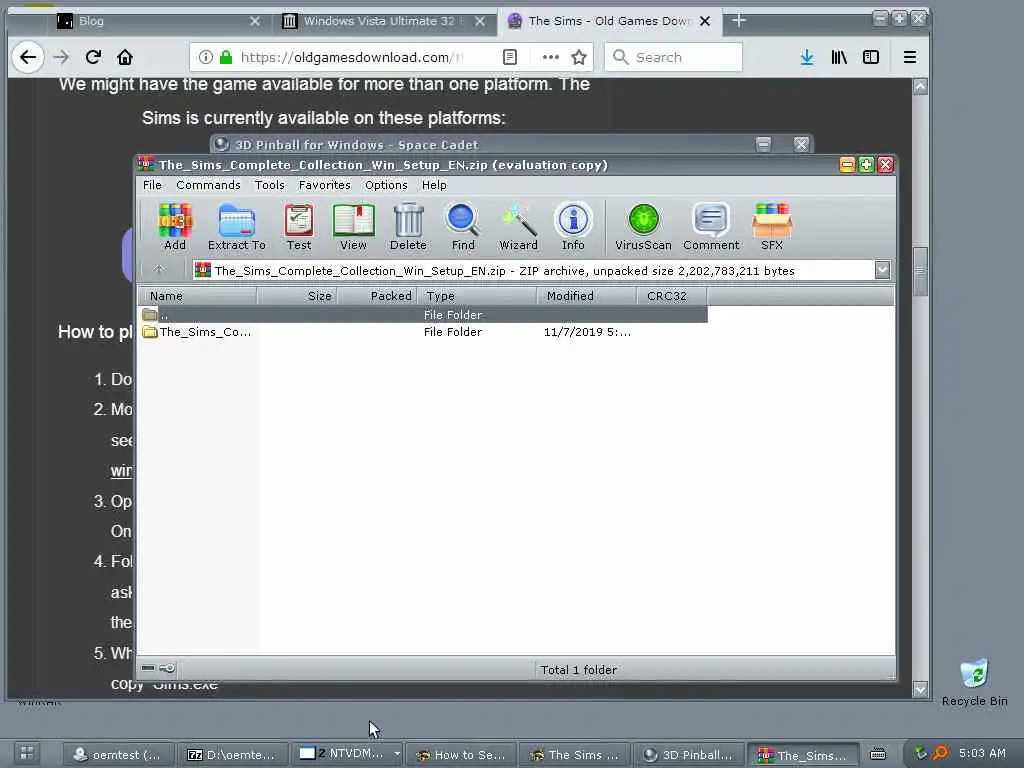Open the Commands menu
The image size is (1024, 768).
click(208, 185)
